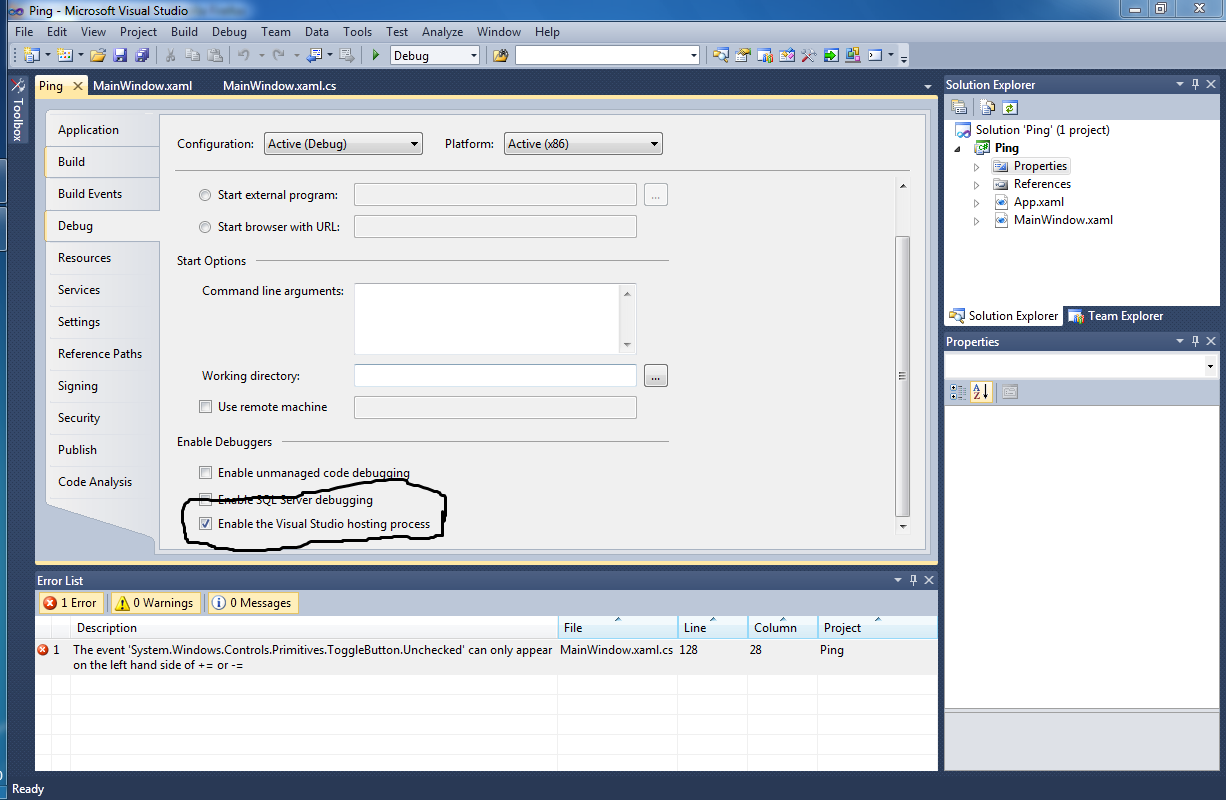This screenshot has height=800, width=1226.
Task: Open the Code Analysis side tab
Action: pyautogui.click(x=102, y=482)
